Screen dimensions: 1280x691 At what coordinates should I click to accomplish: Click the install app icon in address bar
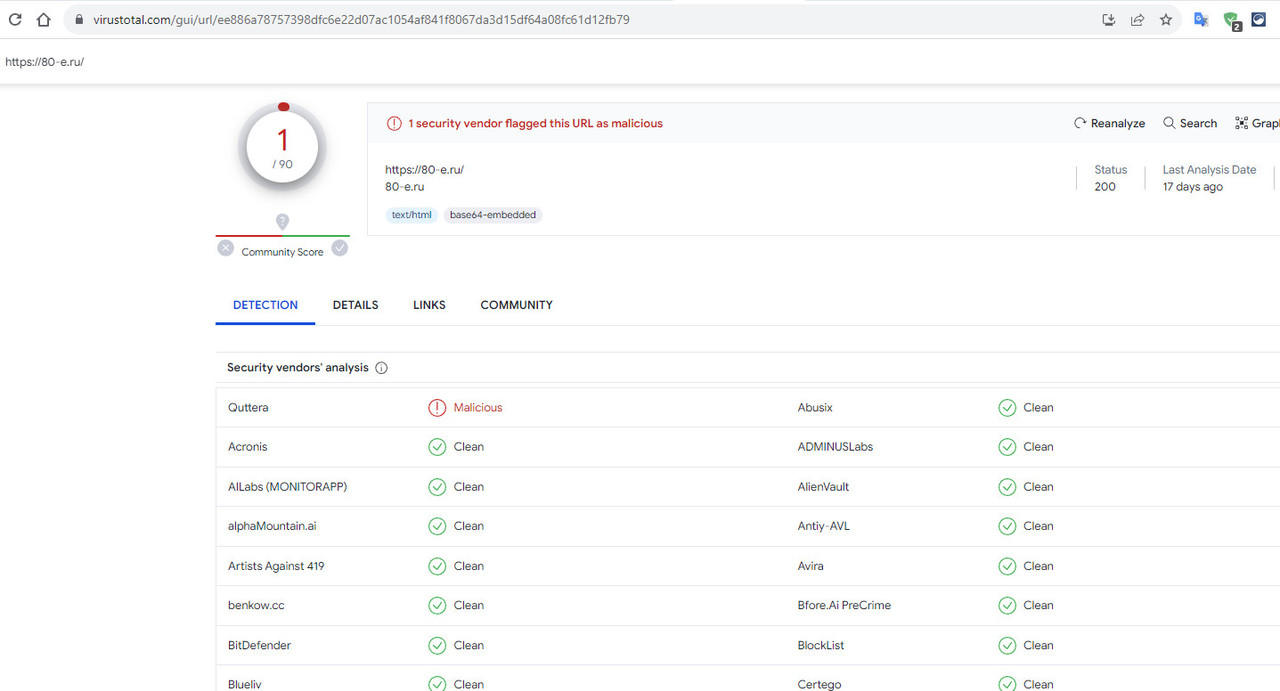[x=1109, y=19]
